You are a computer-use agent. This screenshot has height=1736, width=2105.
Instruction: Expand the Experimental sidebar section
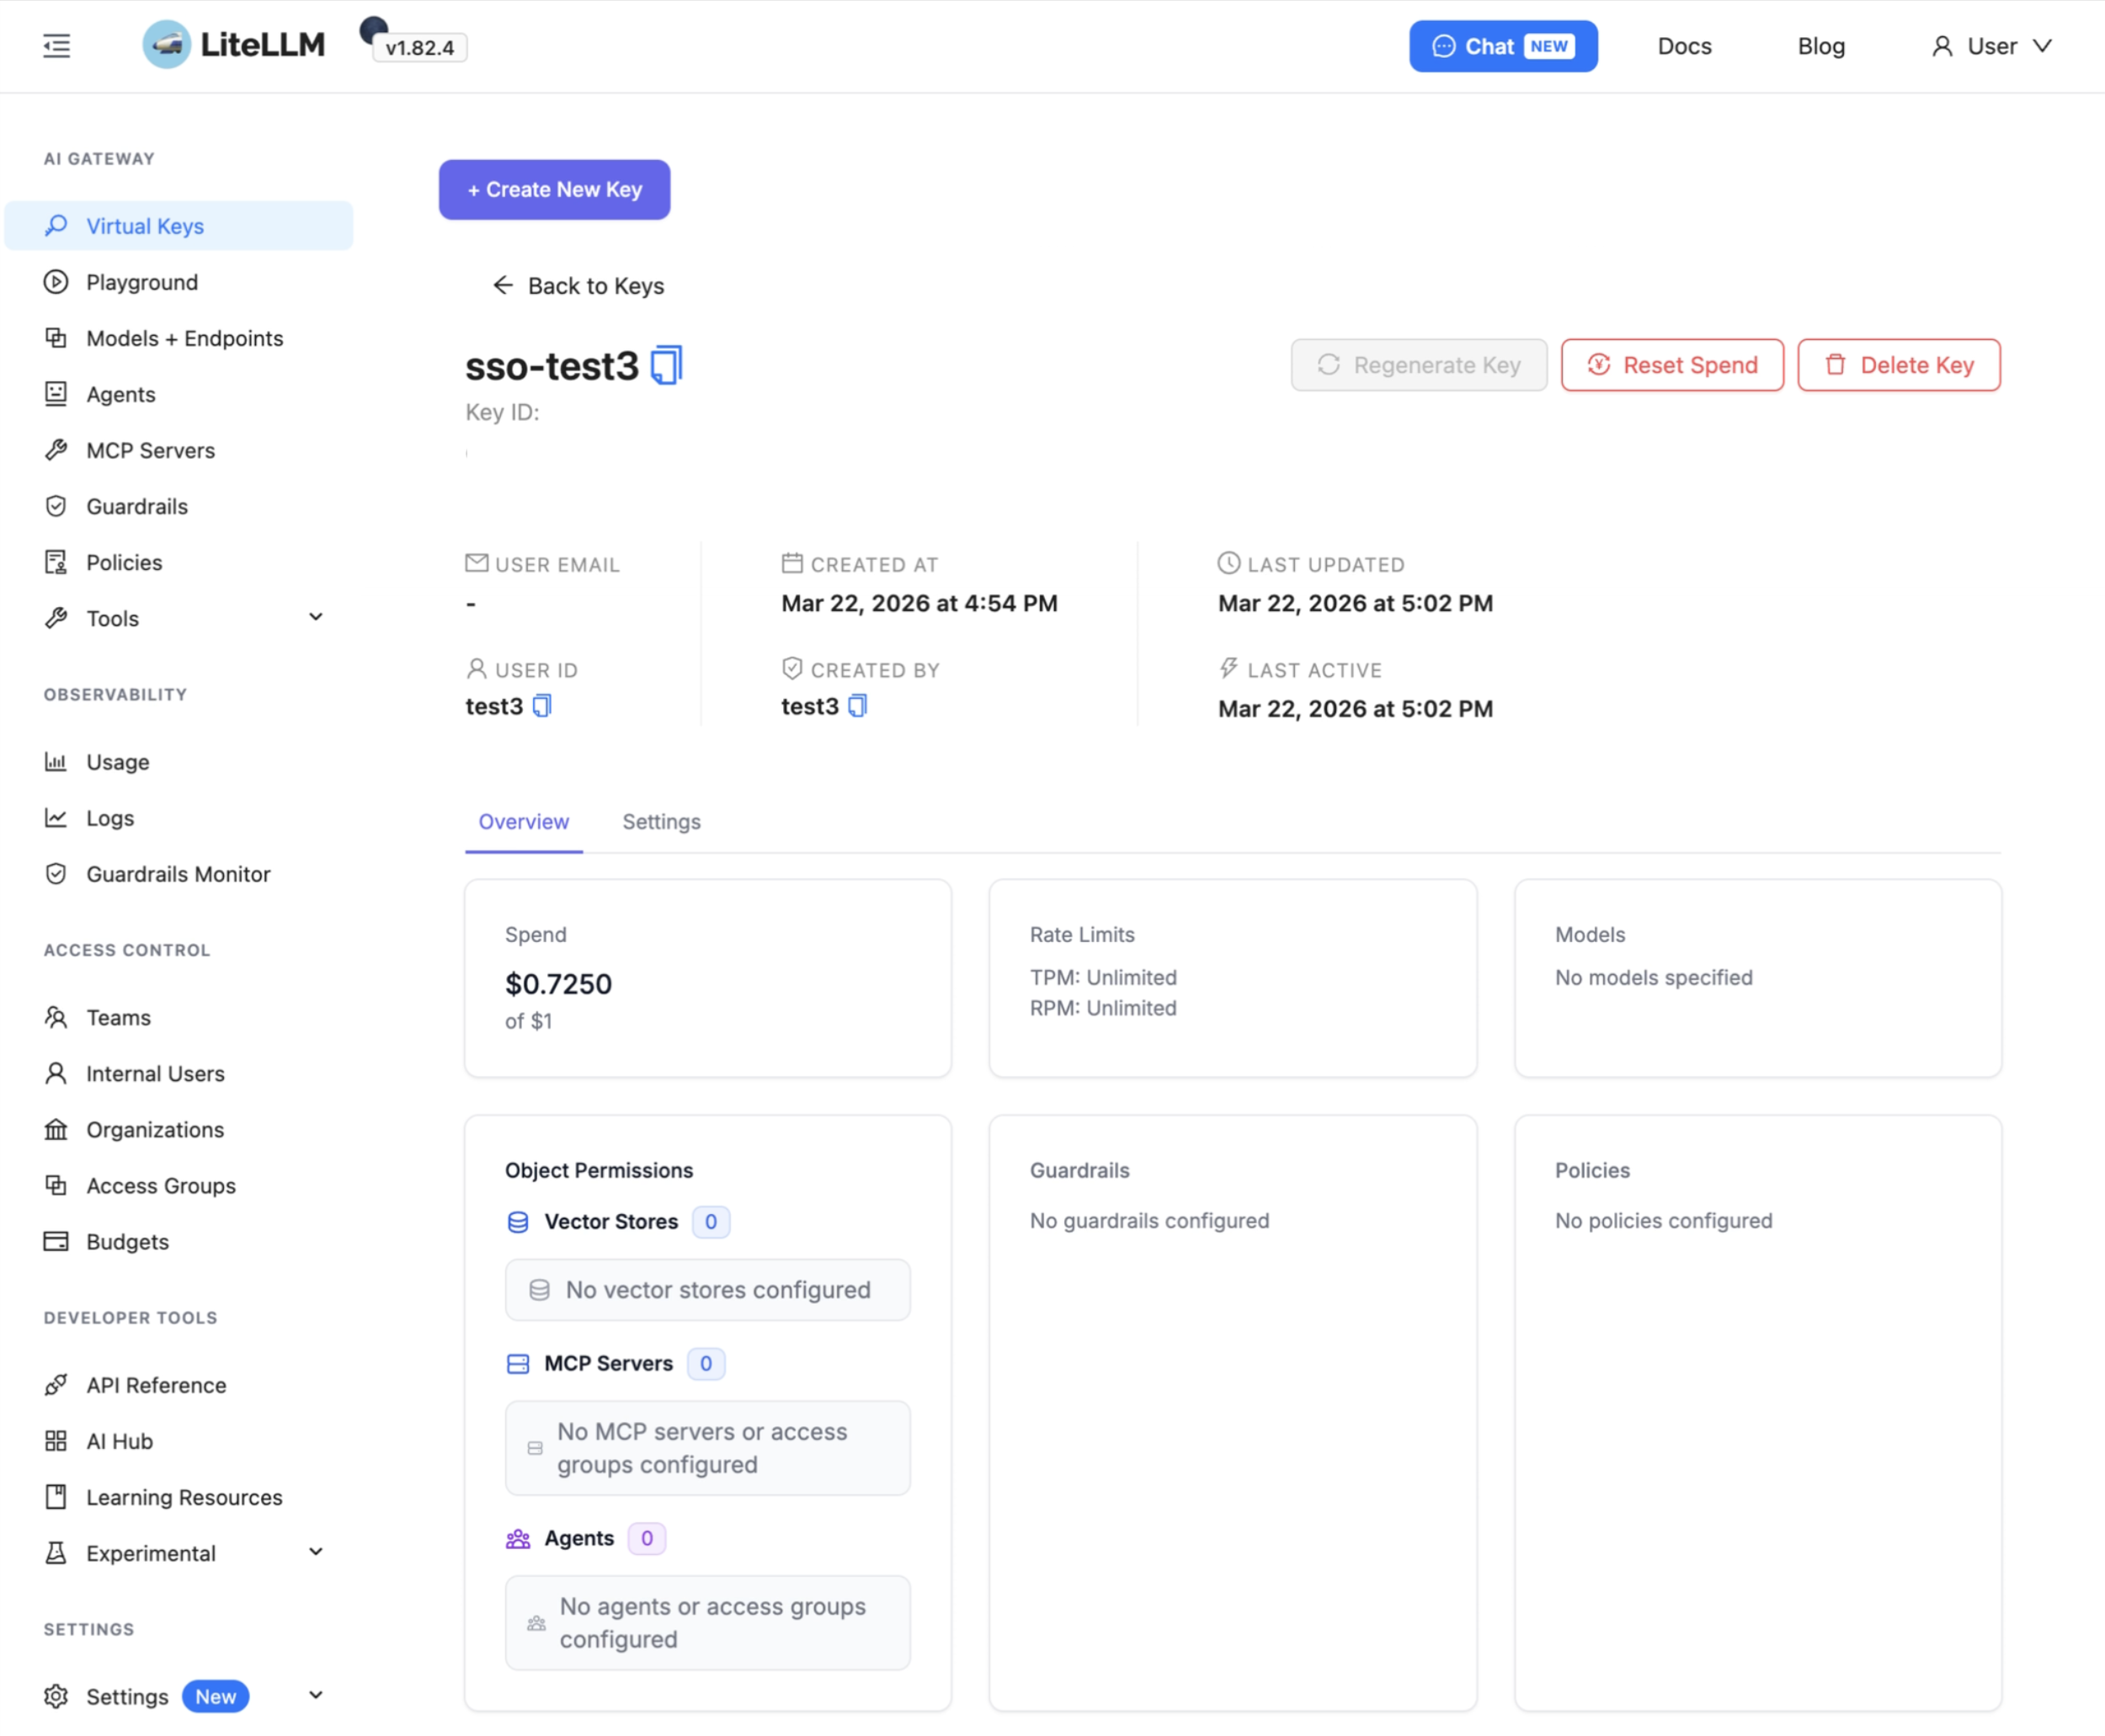(x=315, y=1552)
